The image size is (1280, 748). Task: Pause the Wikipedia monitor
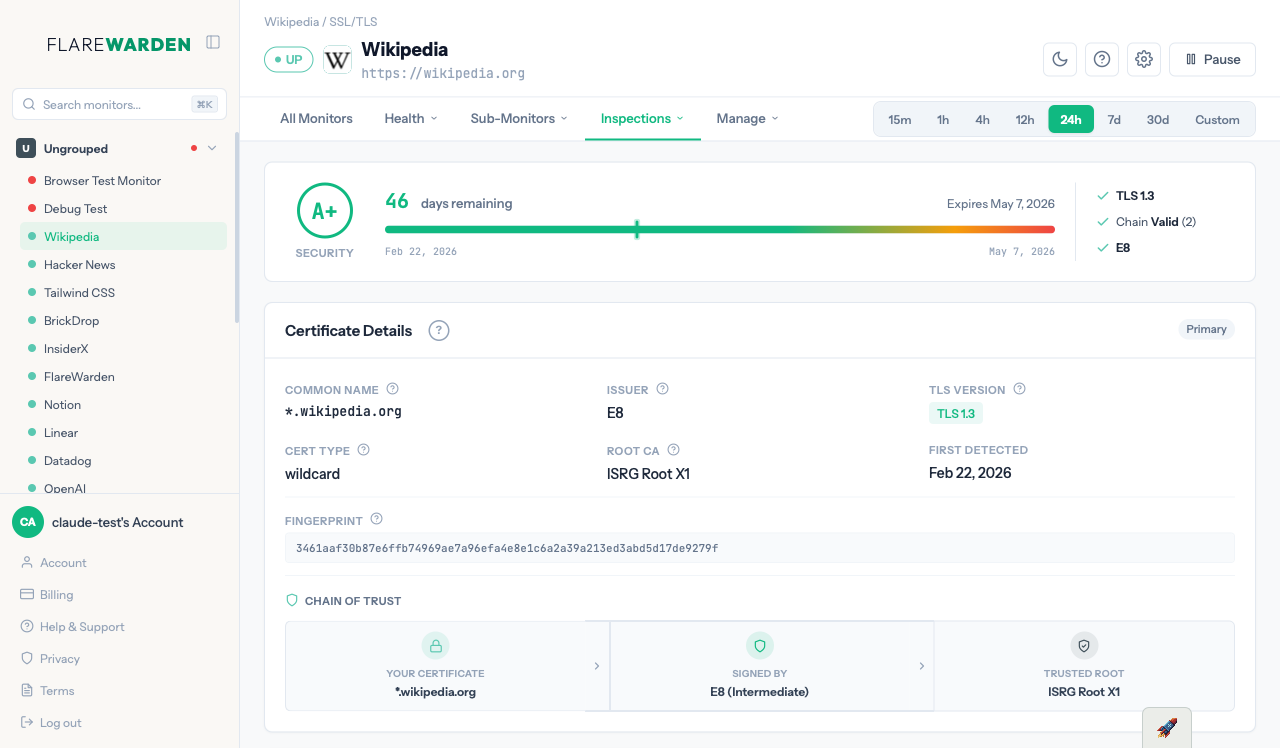tap(1211, 59)
